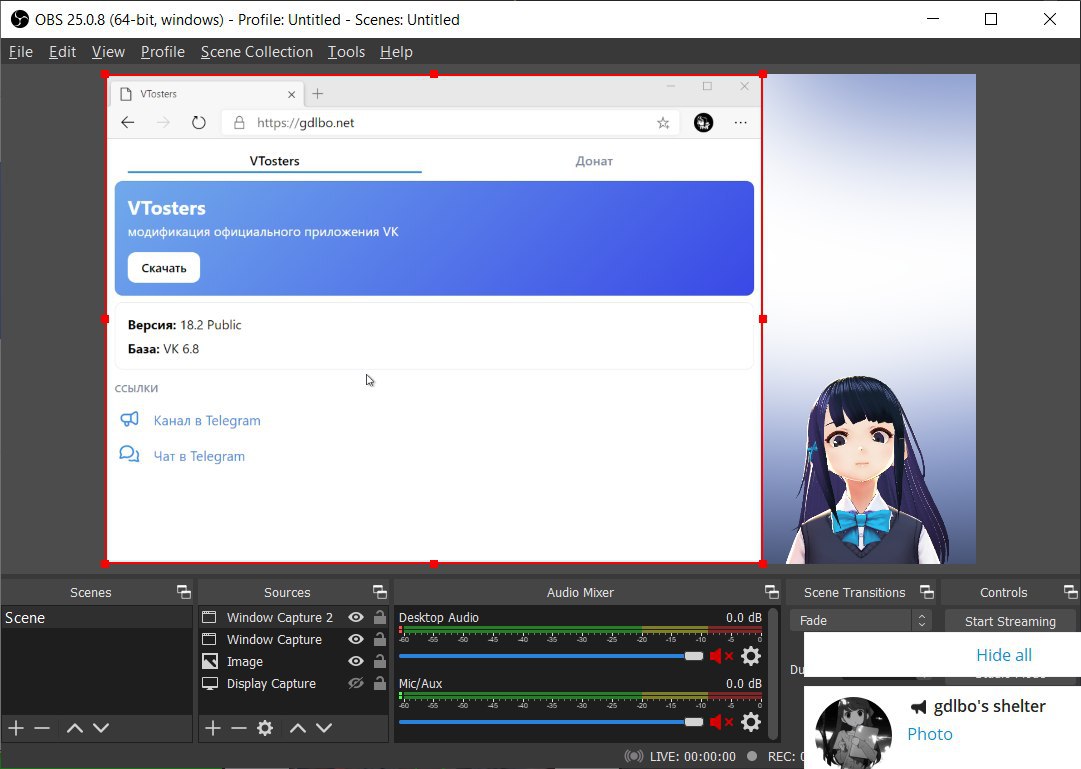Lock the Display Capture source
The width and height of the screenshot is (1081, 769).
pyautogui.click(x=380, y=683)
